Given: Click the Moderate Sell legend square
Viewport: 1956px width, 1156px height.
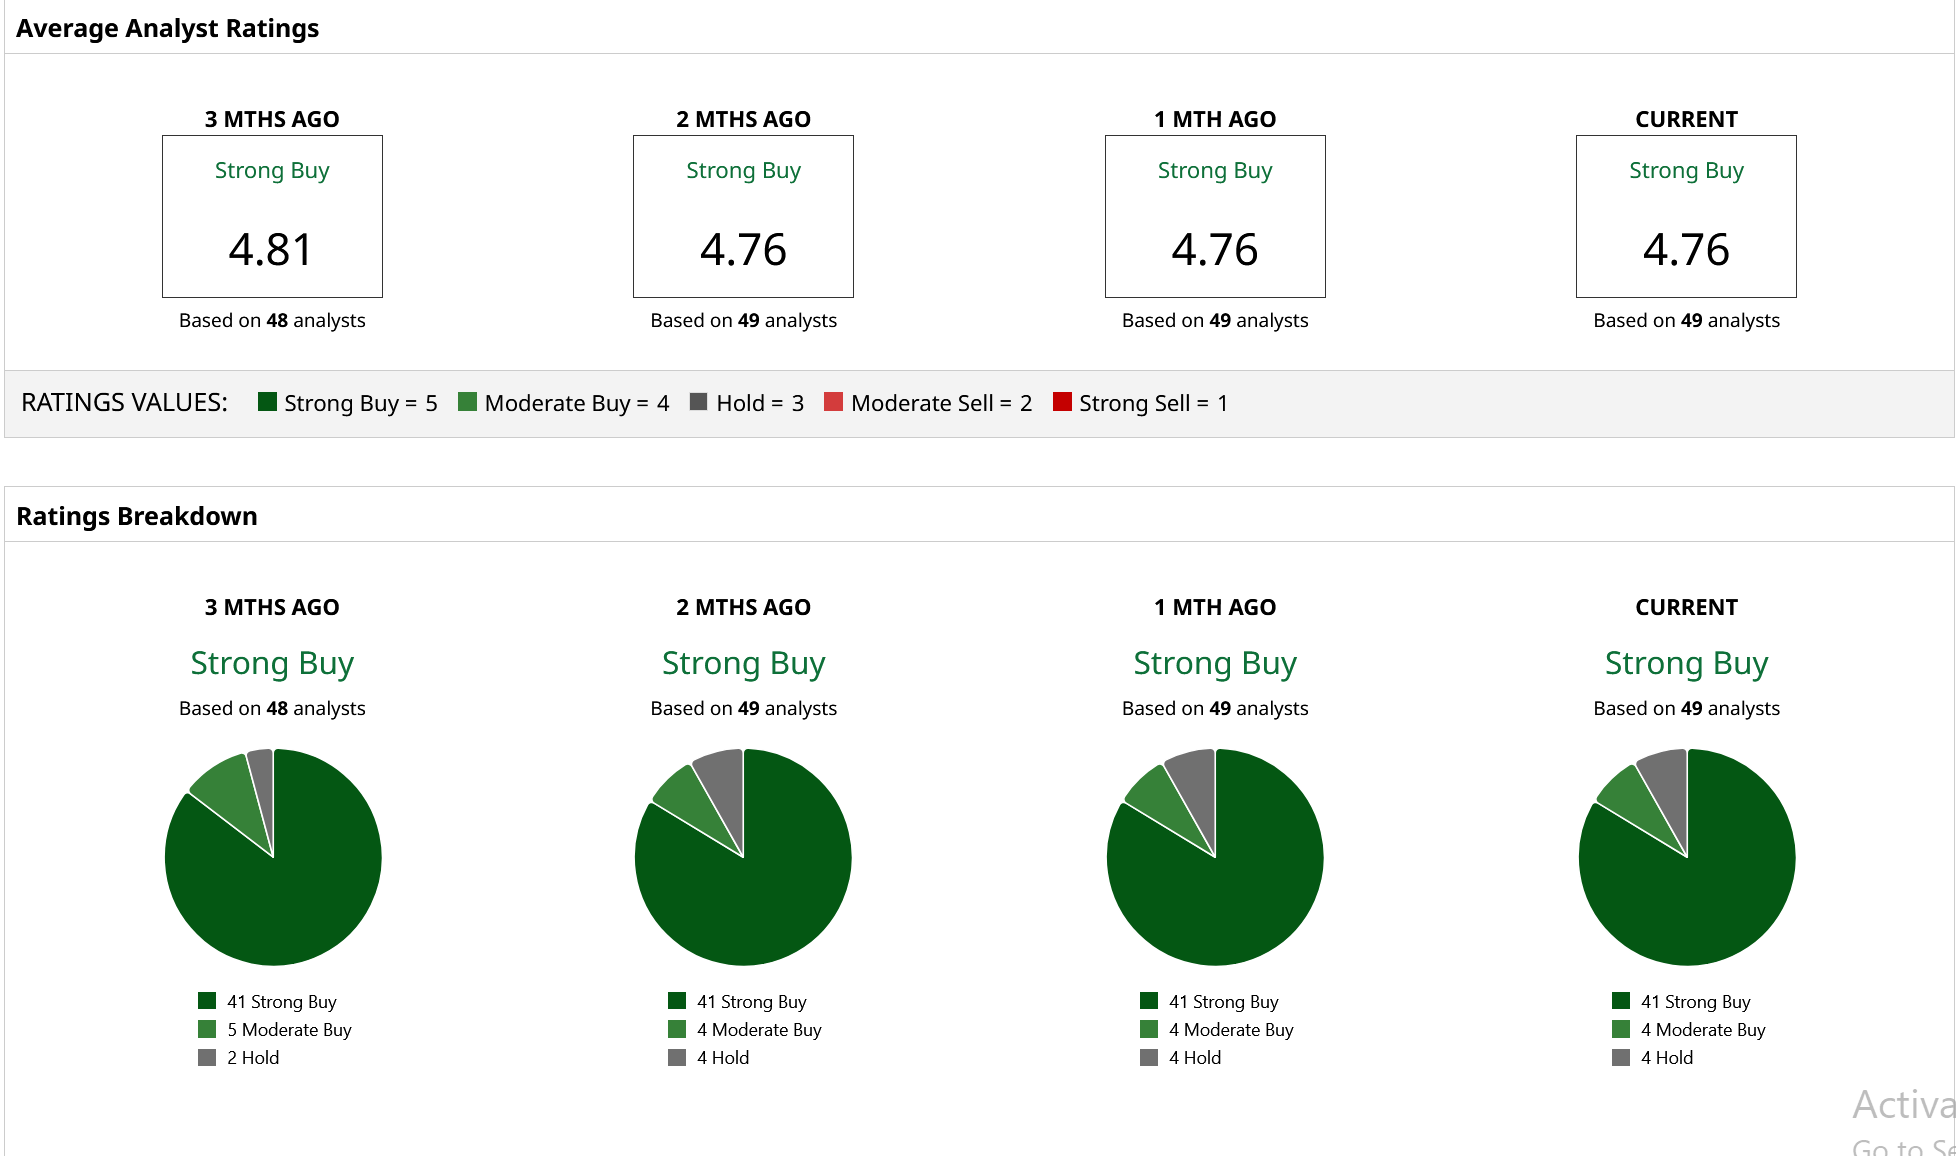Looking at the screenshot, I should click(833, 402).
